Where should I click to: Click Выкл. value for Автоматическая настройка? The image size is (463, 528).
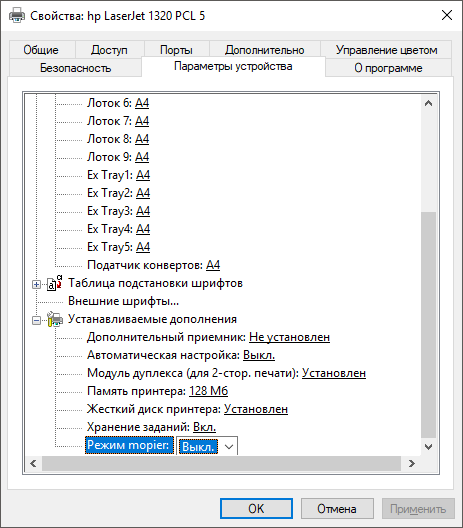click(259, 355)
